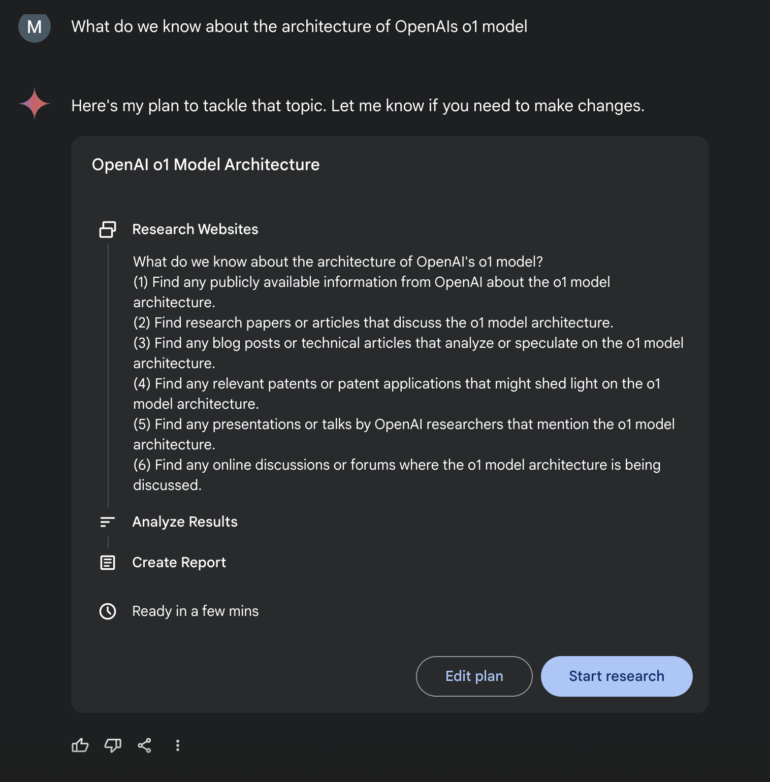Share the response via share icon
Image resolution: width=770 pixels, height=782 pixels.
coord(145,745)
